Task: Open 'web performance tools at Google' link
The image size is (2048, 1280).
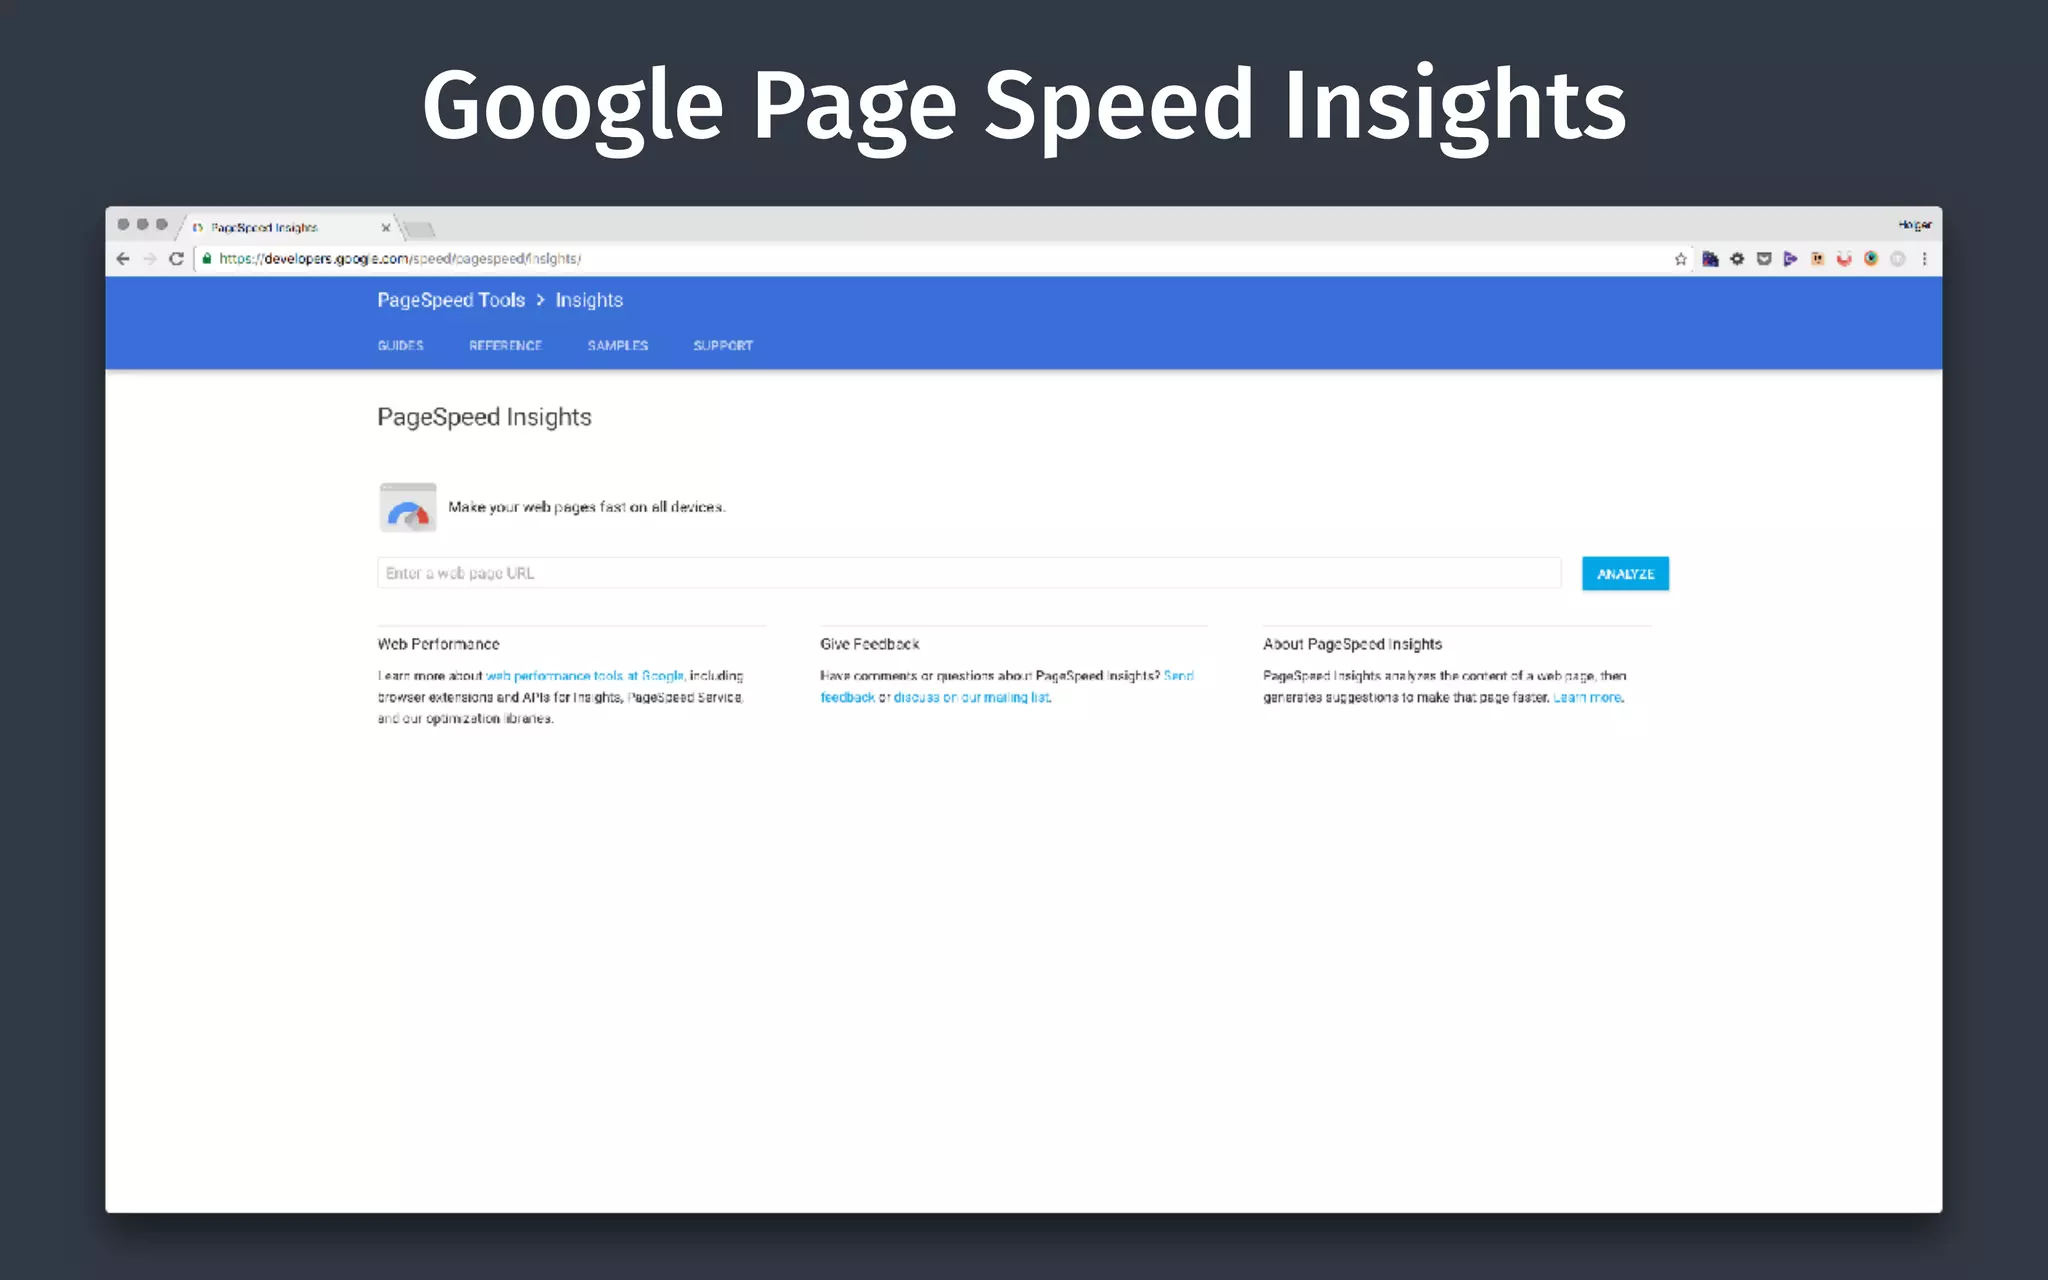Action: coord(585,676)
